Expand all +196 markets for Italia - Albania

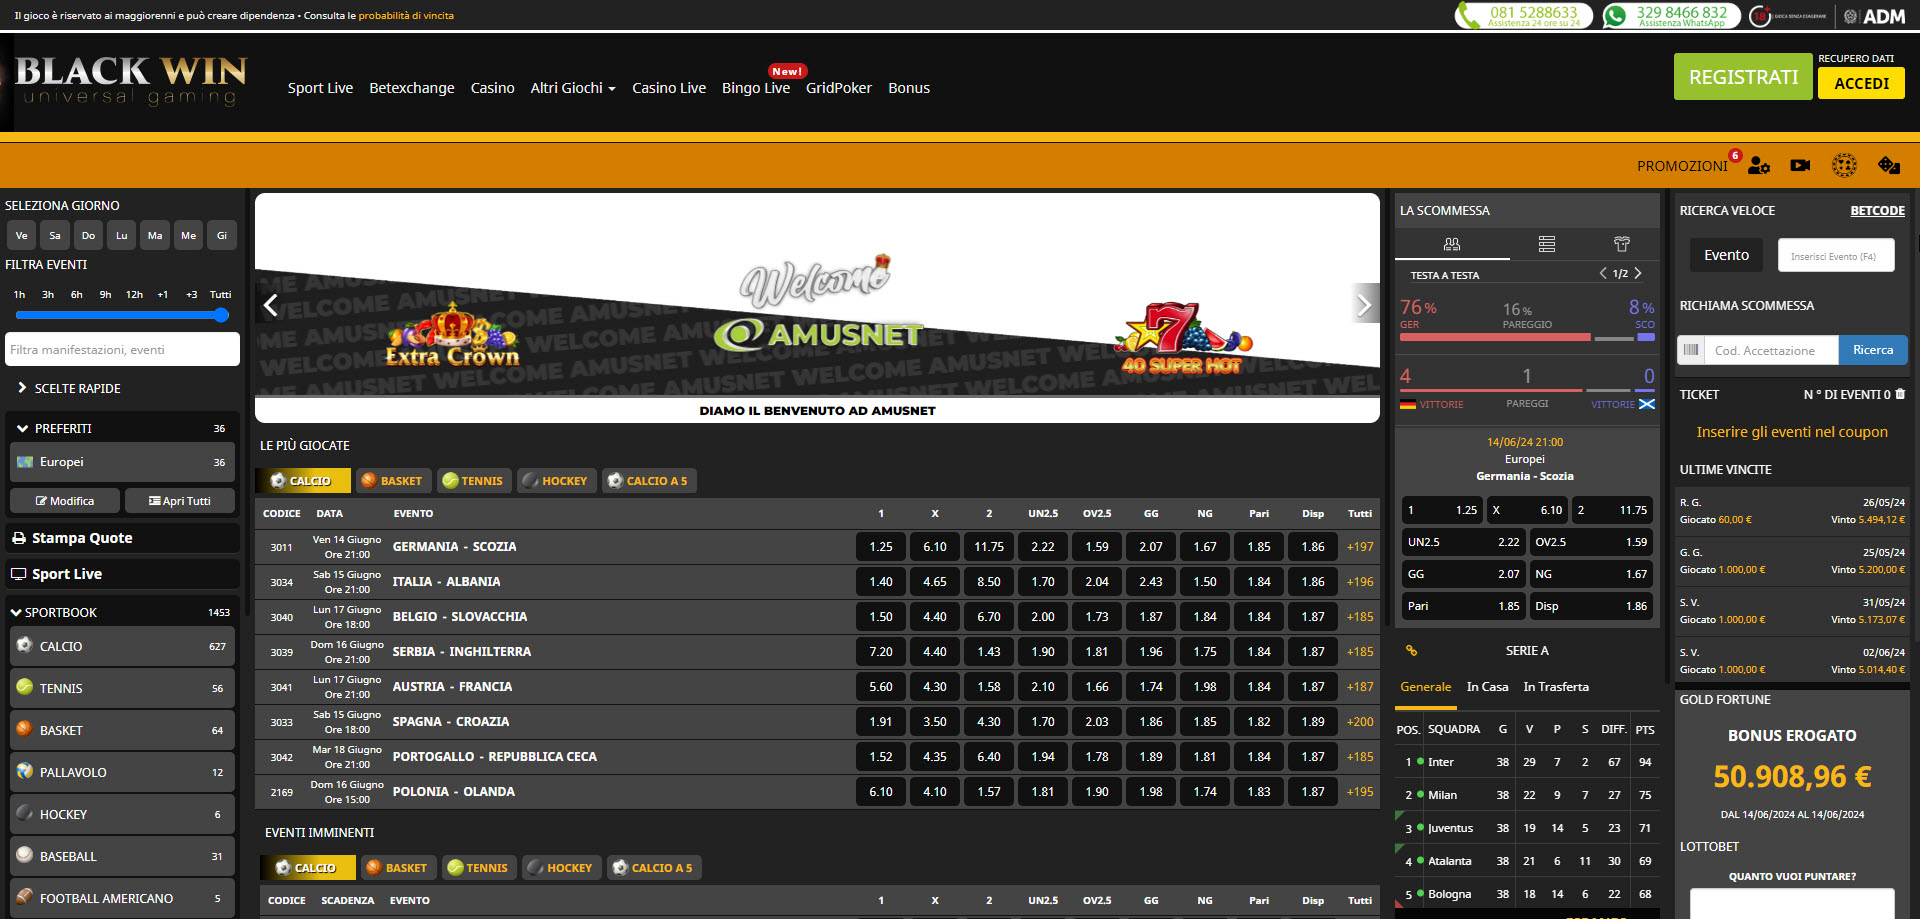click(1360, 582)
